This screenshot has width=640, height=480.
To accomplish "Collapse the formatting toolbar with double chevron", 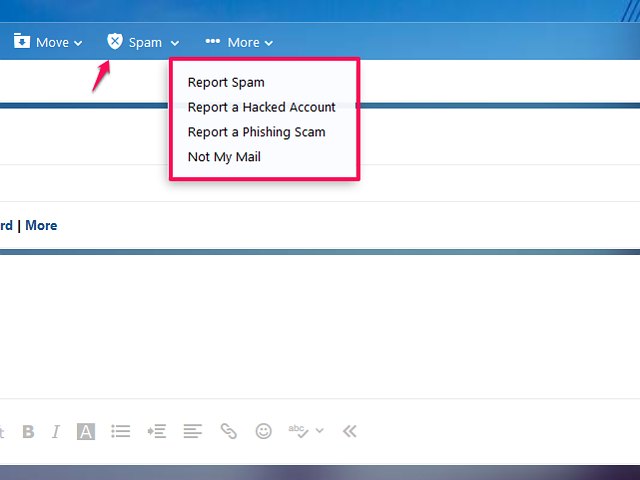I will (349, 432).
